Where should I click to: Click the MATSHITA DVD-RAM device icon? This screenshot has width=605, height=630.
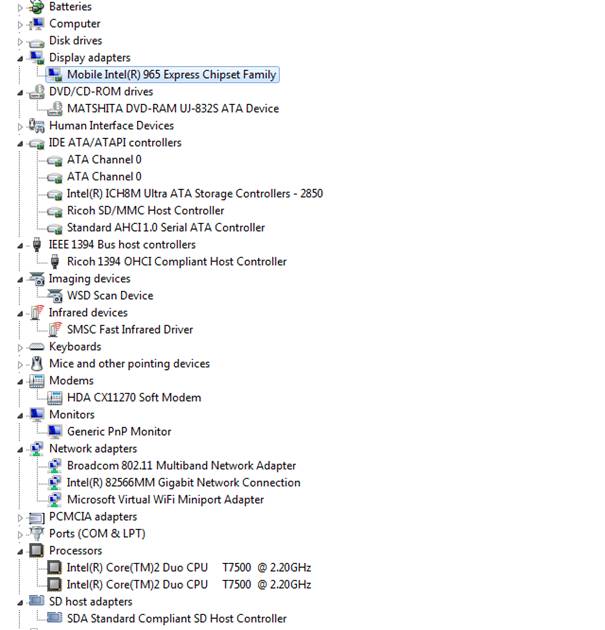pos(55,108)
